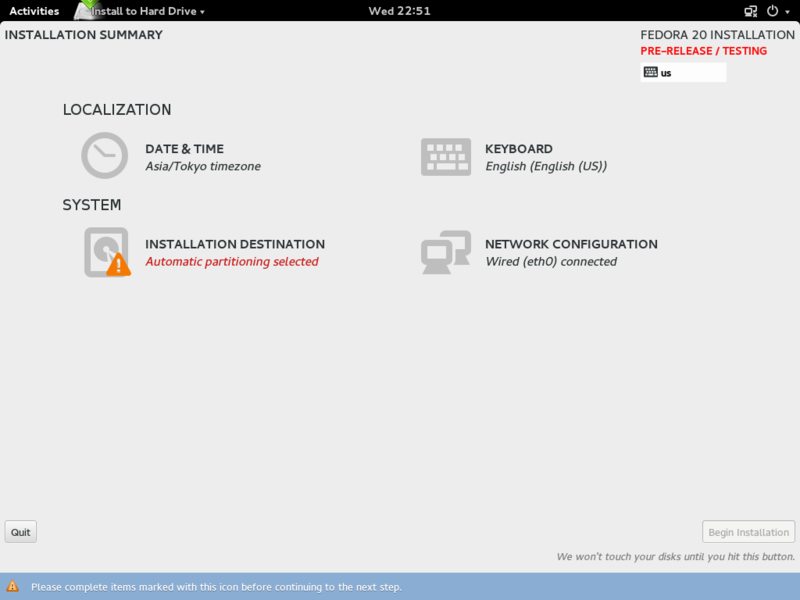Click 'Wired (eth0) connected' text
This screenshot has height=600, width=800.
pos(551,261)
